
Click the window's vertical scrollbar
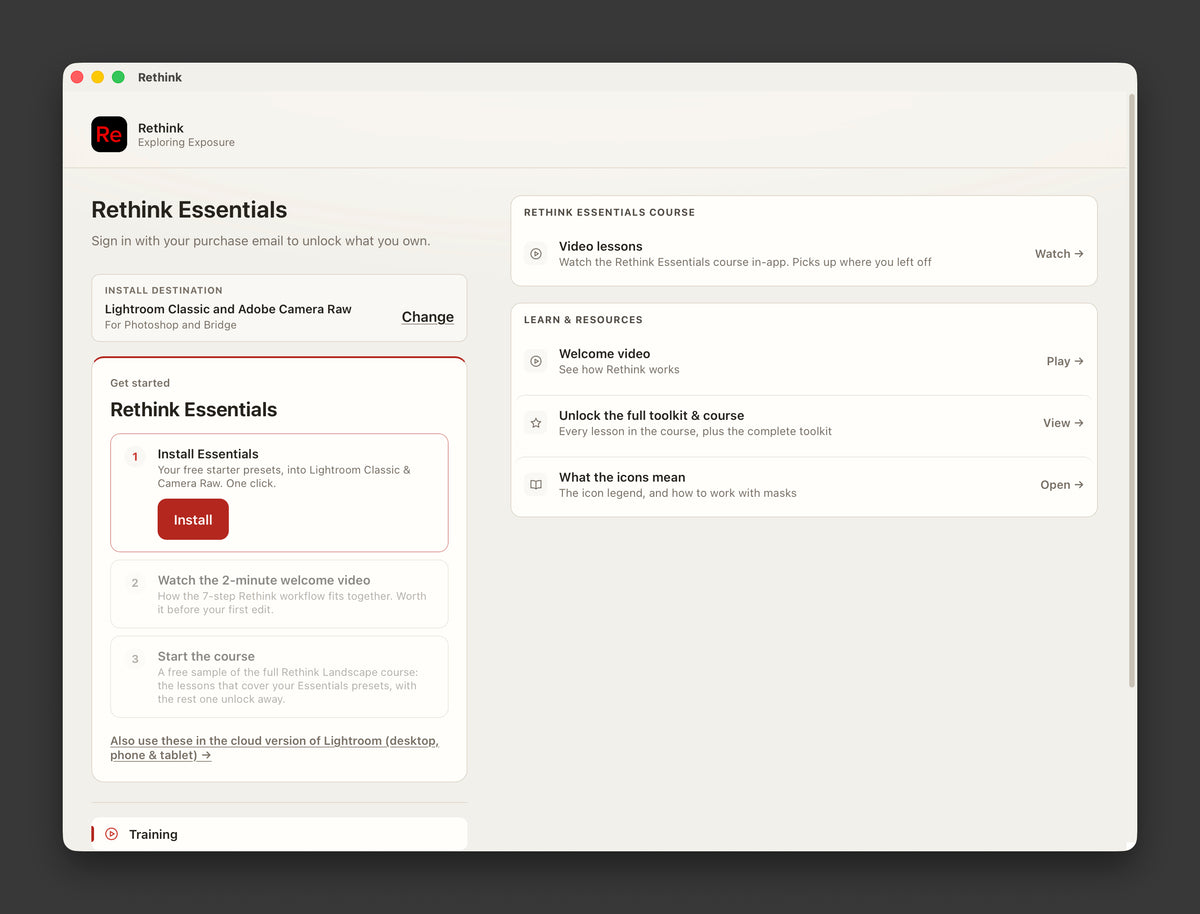pos(1132,390)
